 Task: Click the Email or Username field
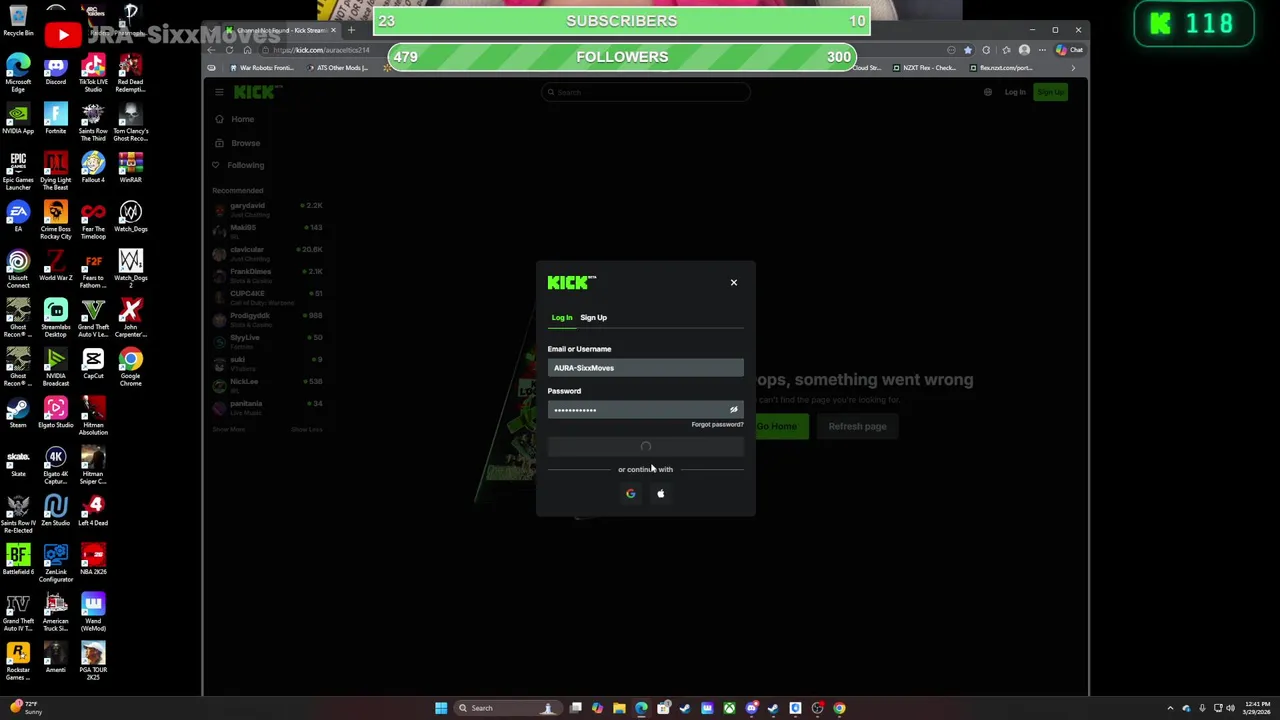point(645,368)
